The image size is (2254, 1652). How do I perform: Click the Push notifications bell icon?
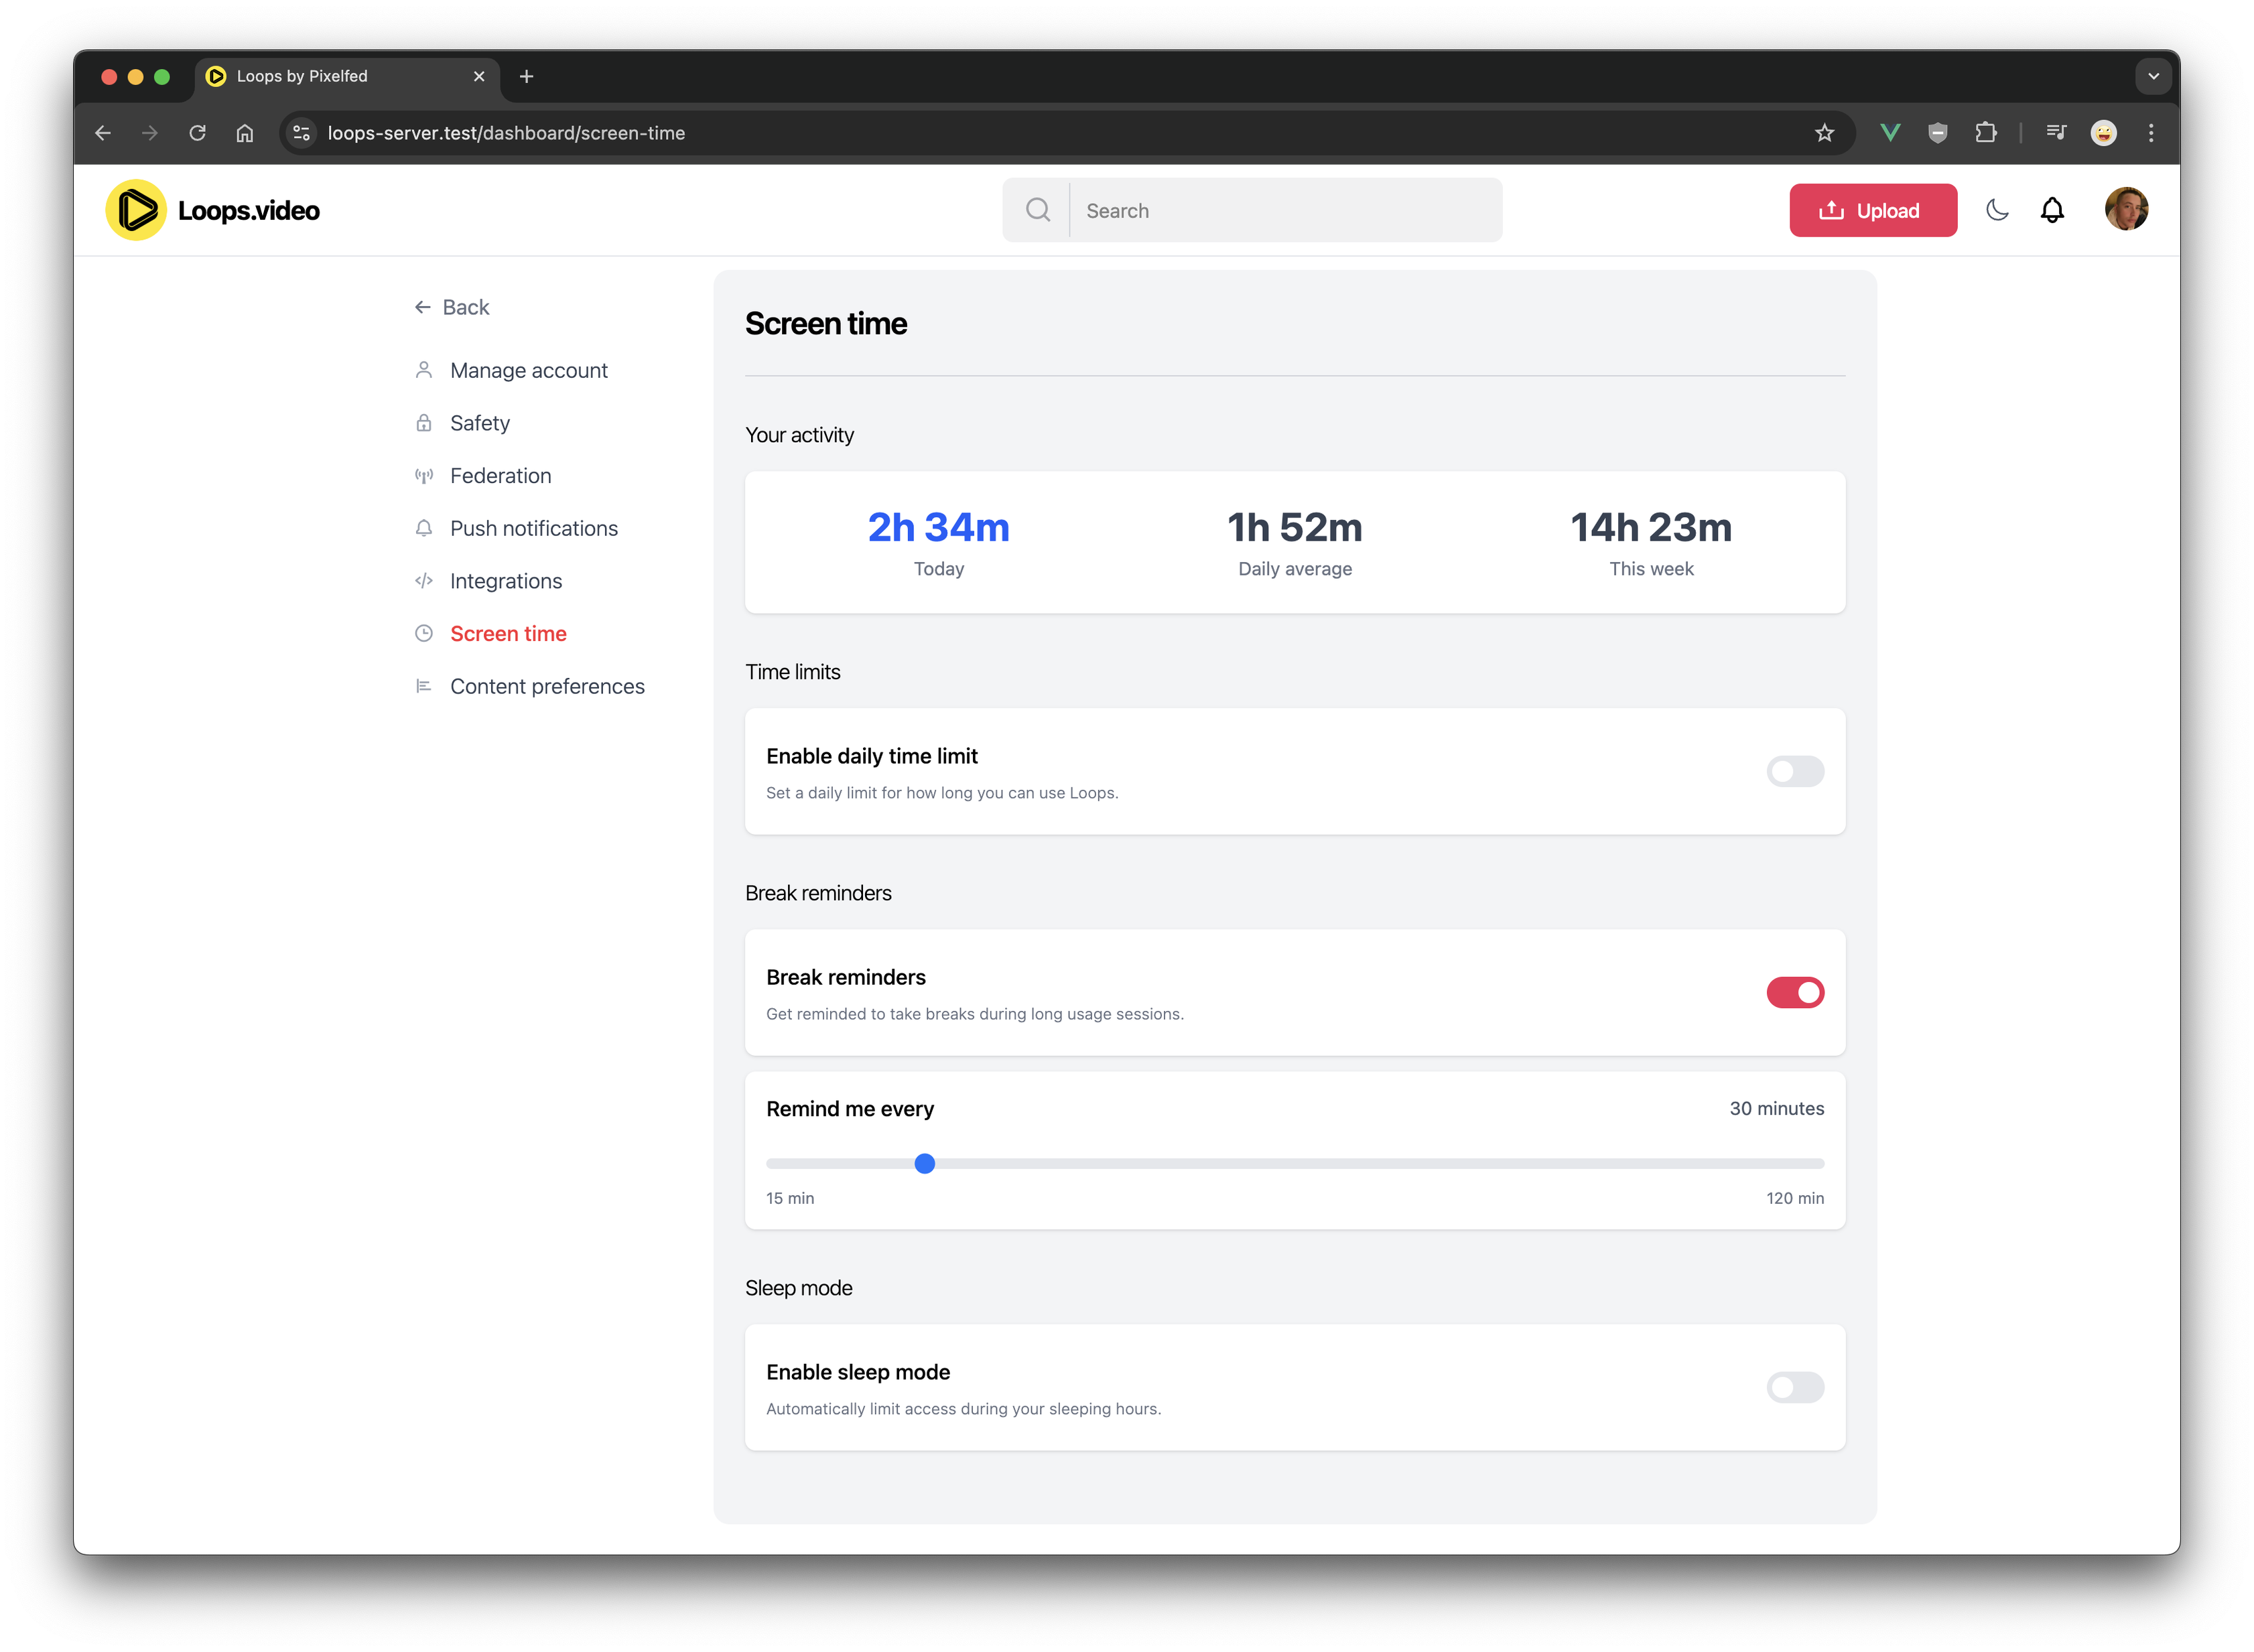(x=424, y=528)
